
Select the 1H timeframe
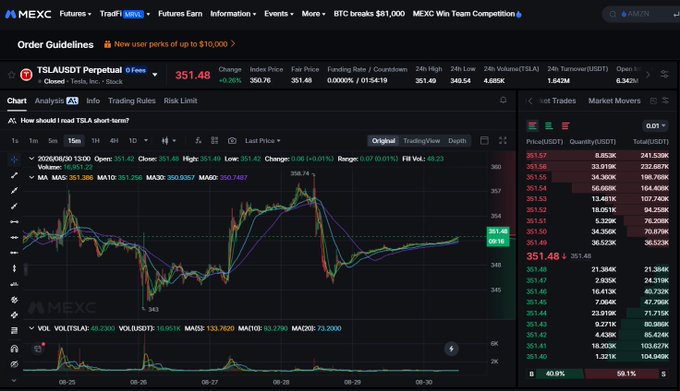click(95, 140)
